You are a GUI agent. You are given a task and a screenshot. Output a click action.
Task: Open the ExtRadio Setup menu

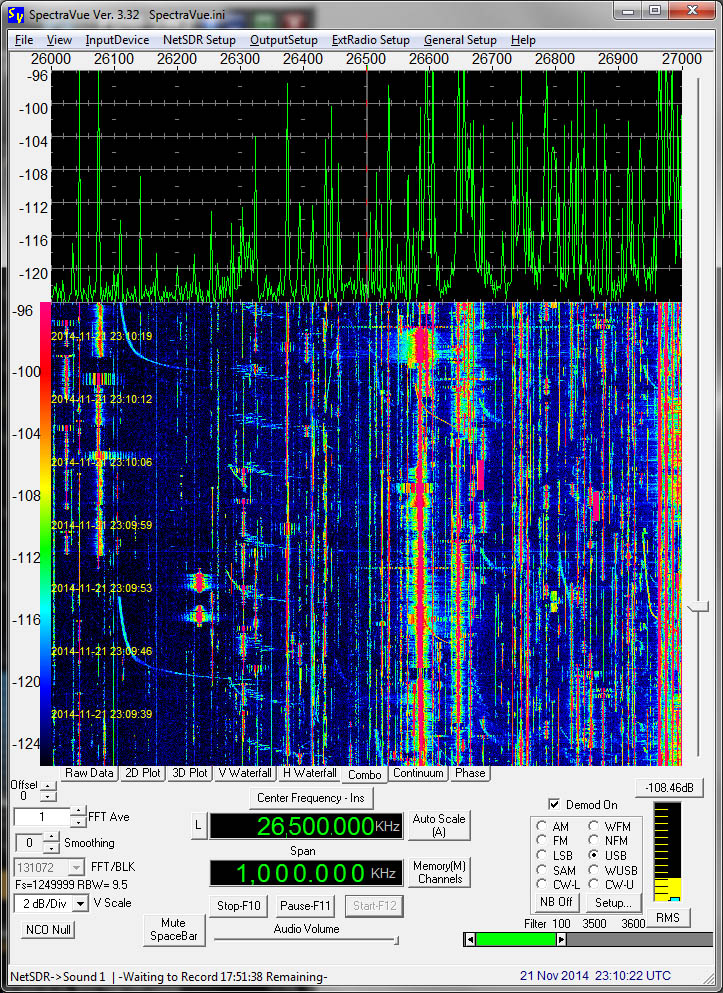pos(370,40)
